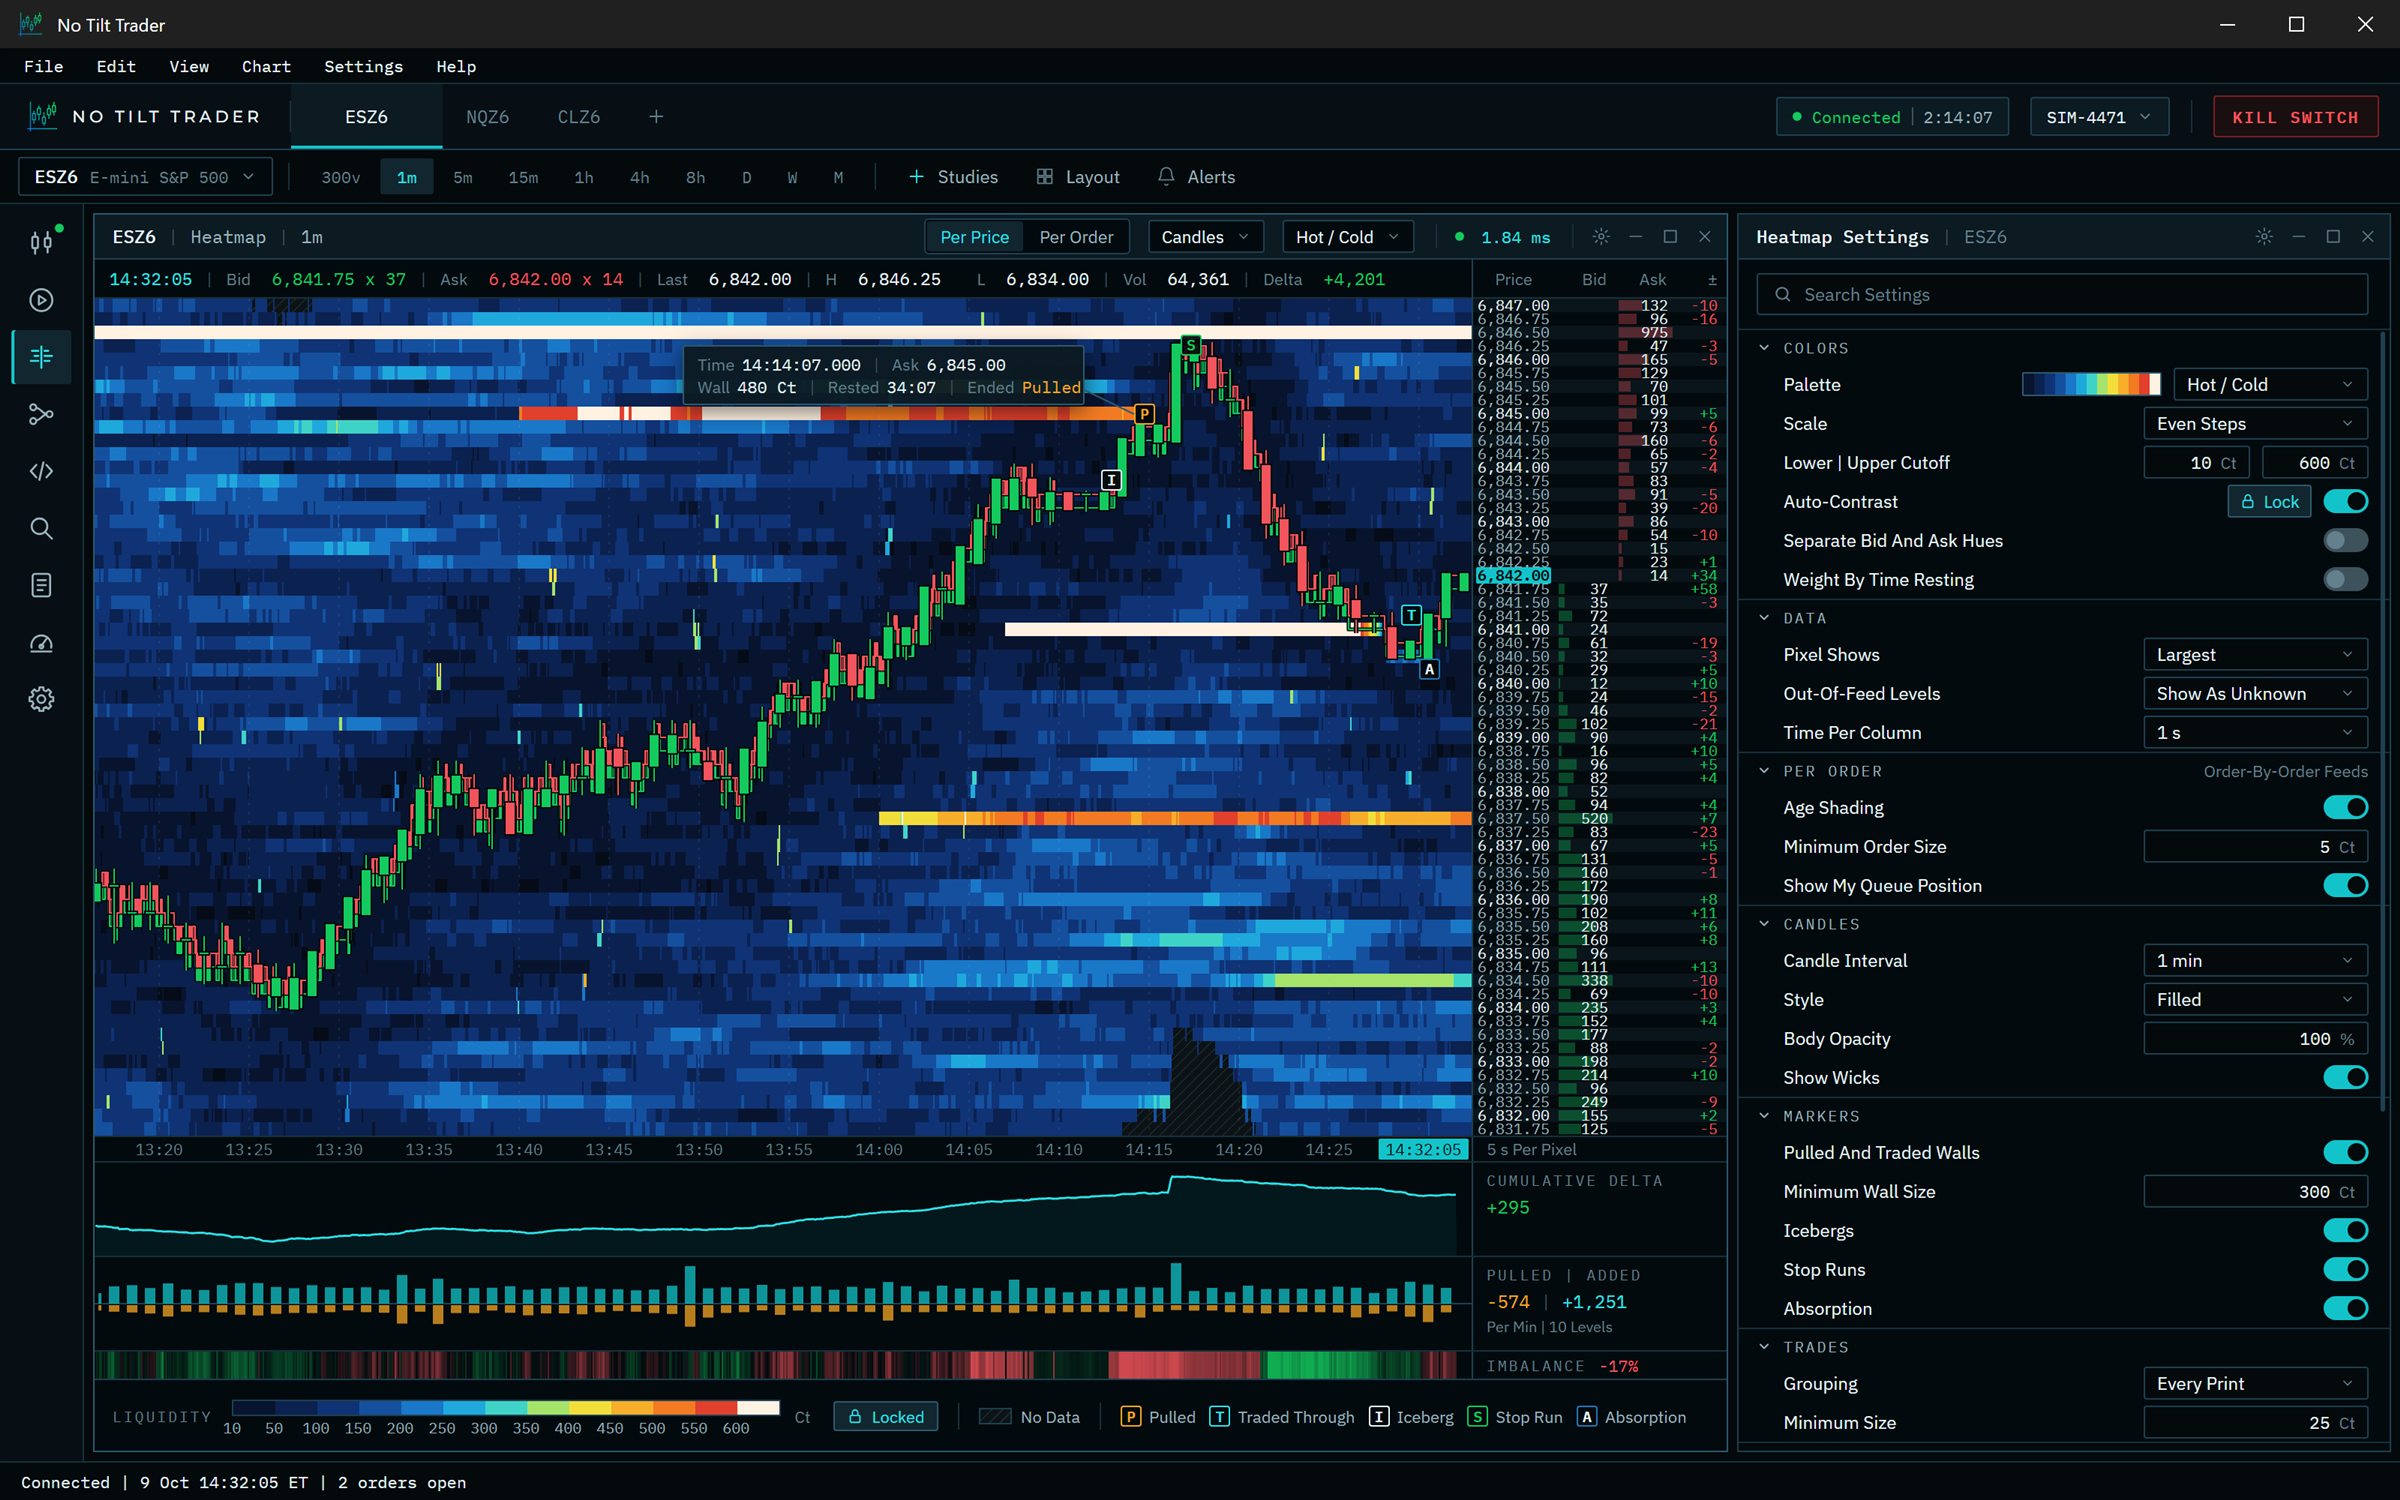2400x1500 pixels.
Task: Enable Weight By Time Resting
Action: (x=2345, y=580)
